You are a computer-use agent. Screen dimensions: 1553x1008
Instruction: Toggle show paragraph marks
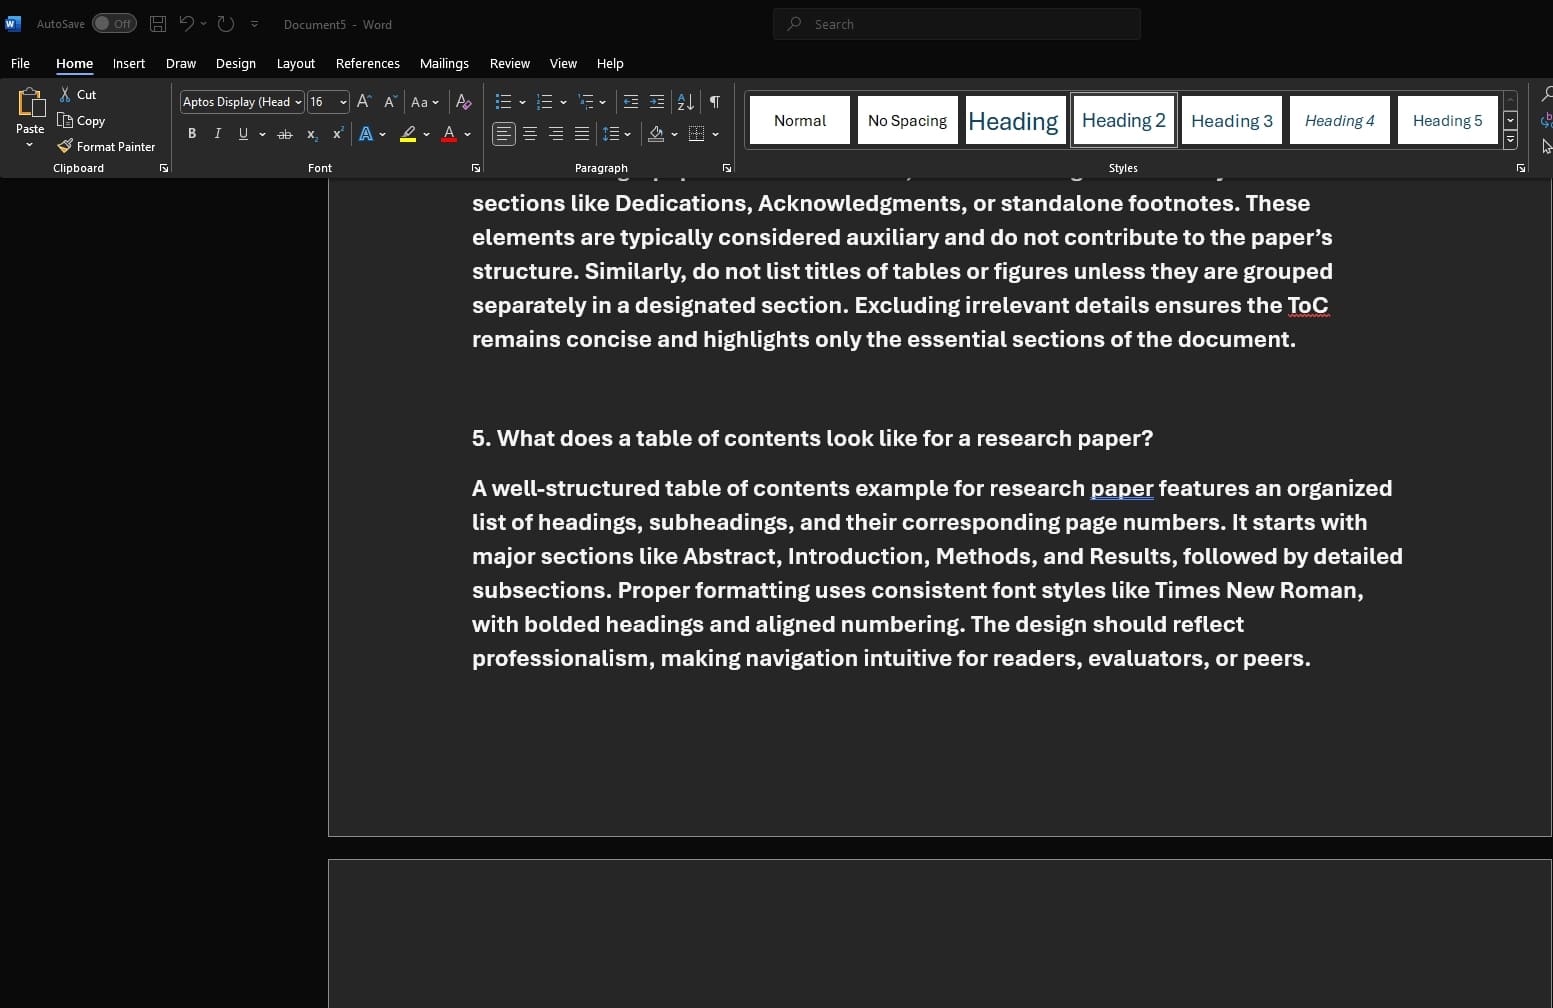715,102
